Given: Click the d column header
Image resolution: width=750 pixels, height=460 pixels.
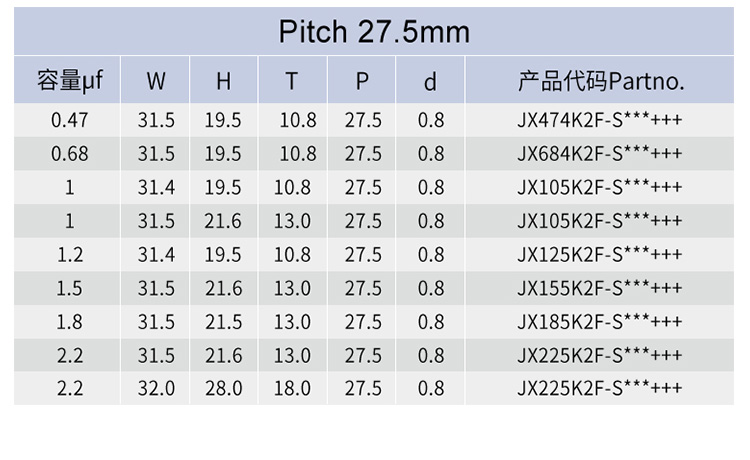Looking at the screenshot, I should [430, 81].
